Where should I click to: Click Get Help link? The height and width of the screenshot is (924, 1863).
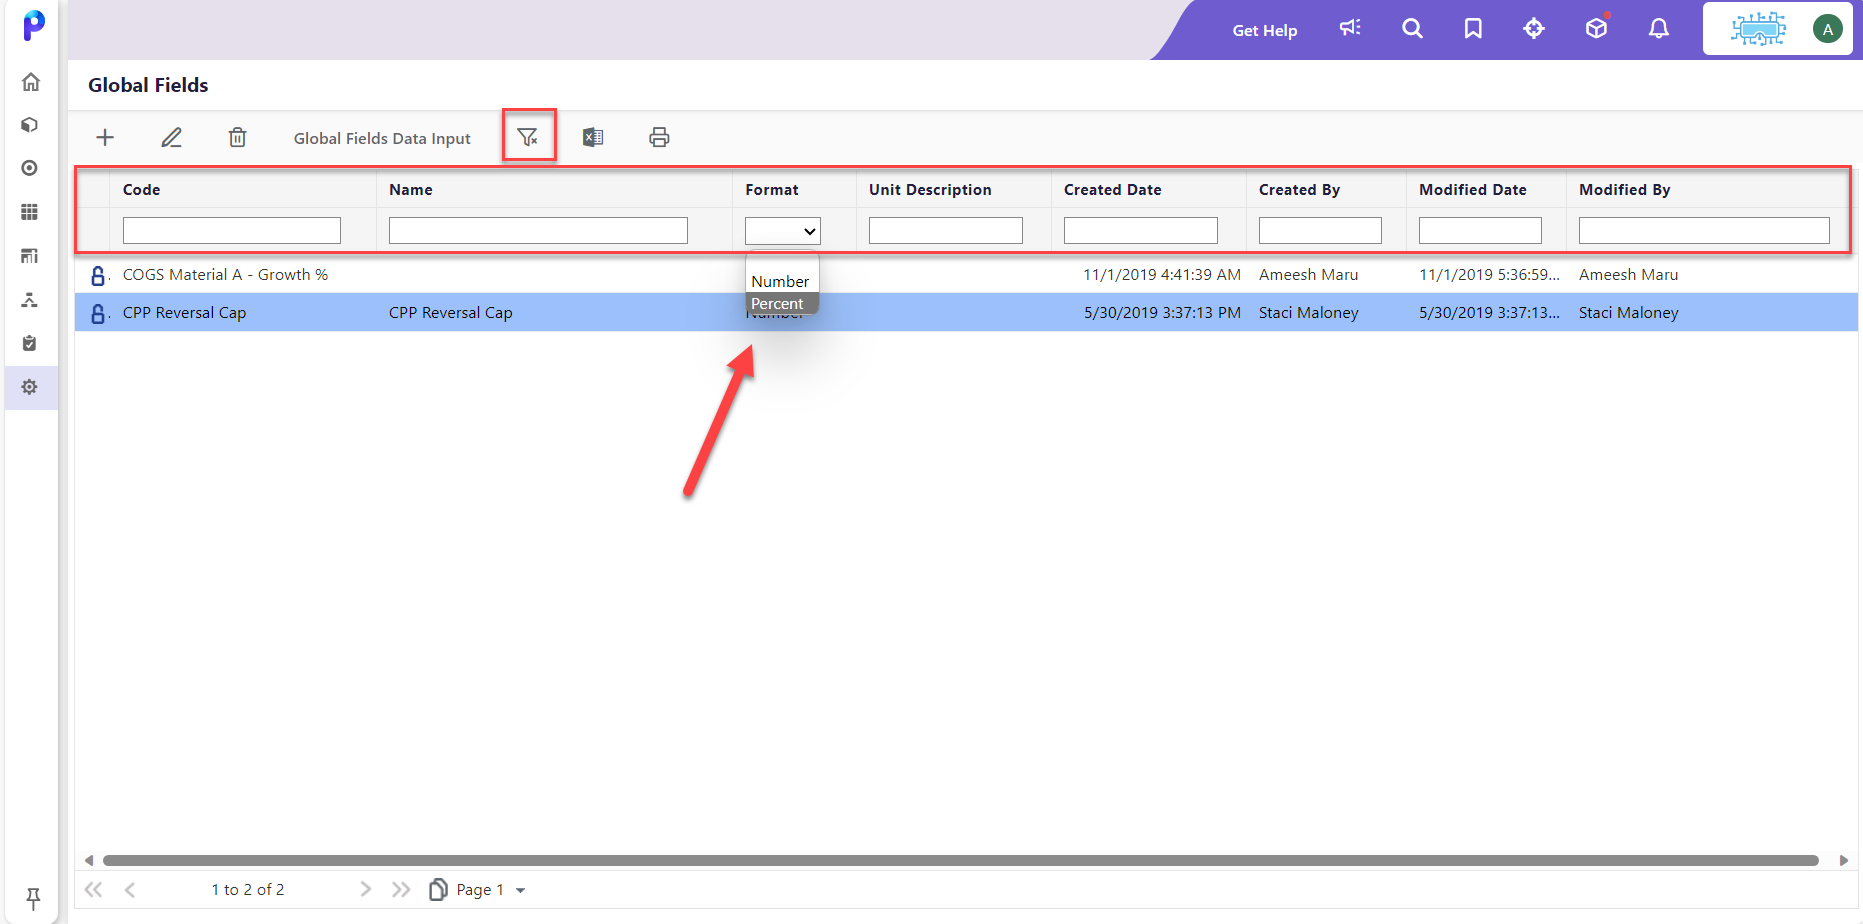[x=1264, y=30]
